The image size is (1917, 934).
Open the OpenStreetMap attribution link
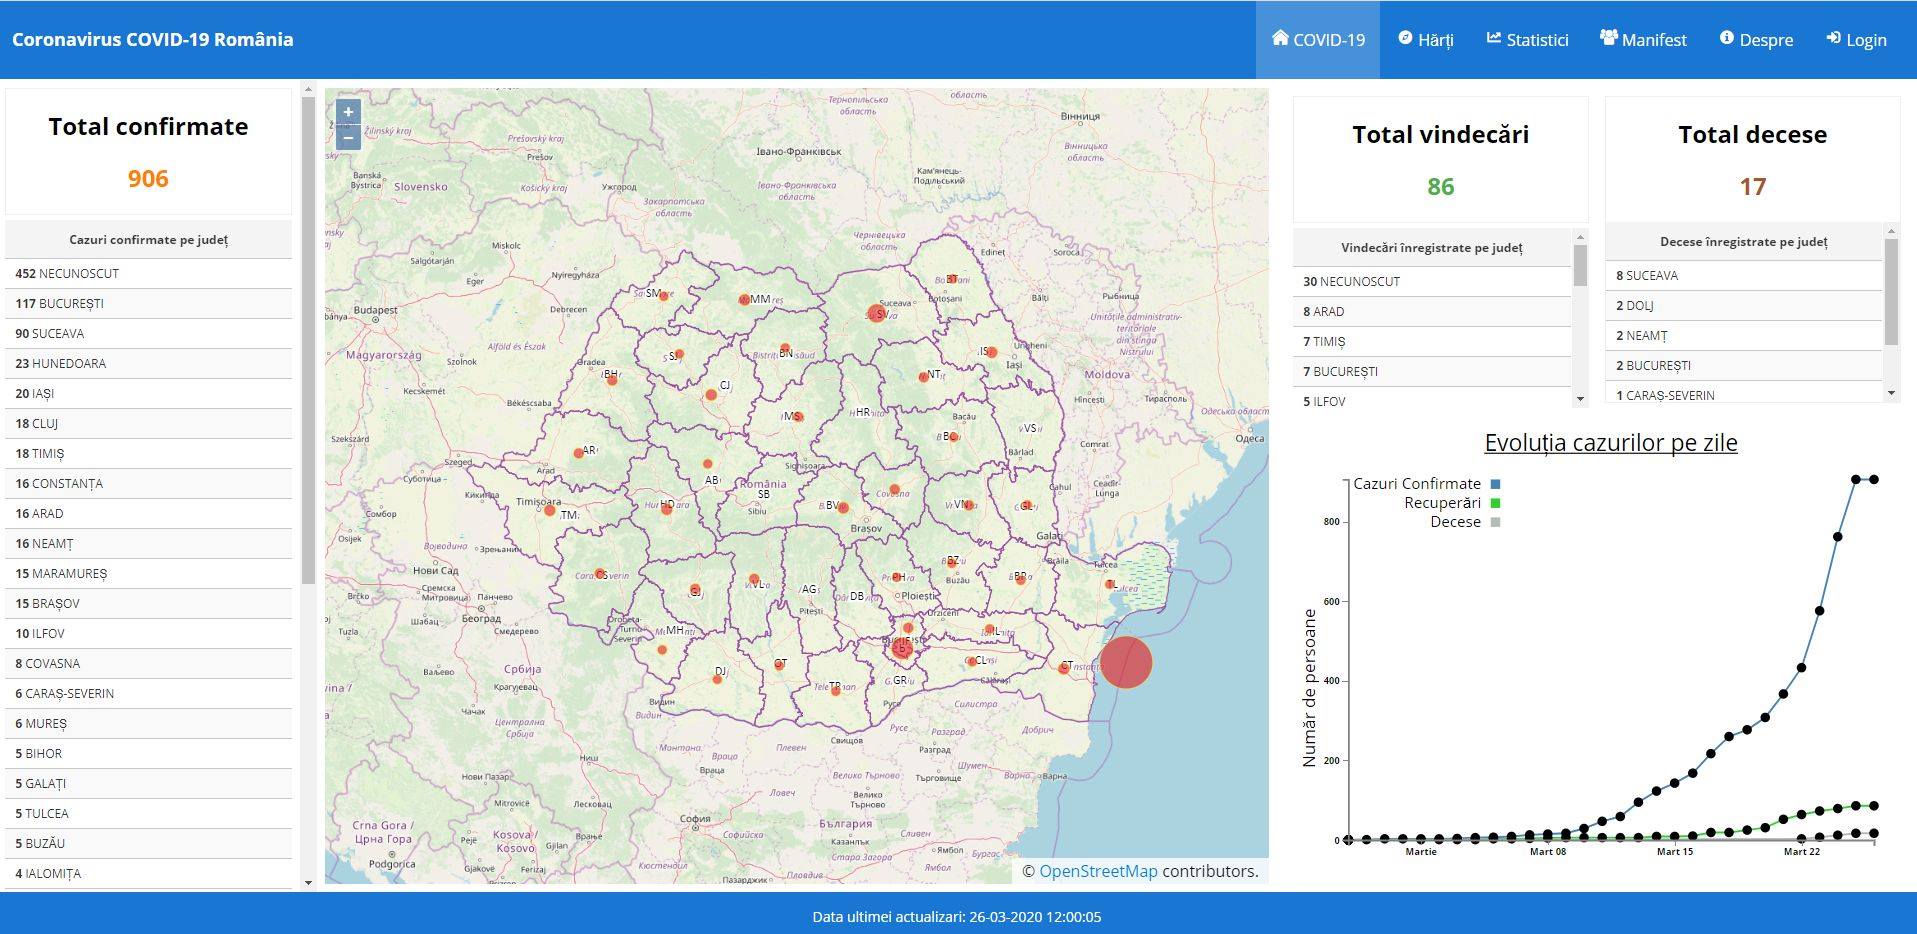click(1098, 871)
